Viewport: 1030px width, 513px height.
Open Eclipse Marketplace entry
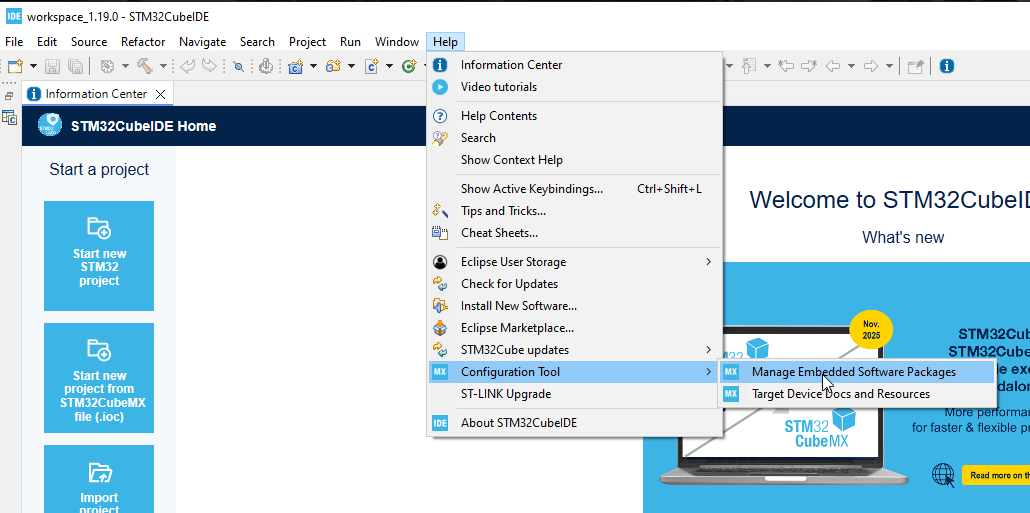point(575,328)
